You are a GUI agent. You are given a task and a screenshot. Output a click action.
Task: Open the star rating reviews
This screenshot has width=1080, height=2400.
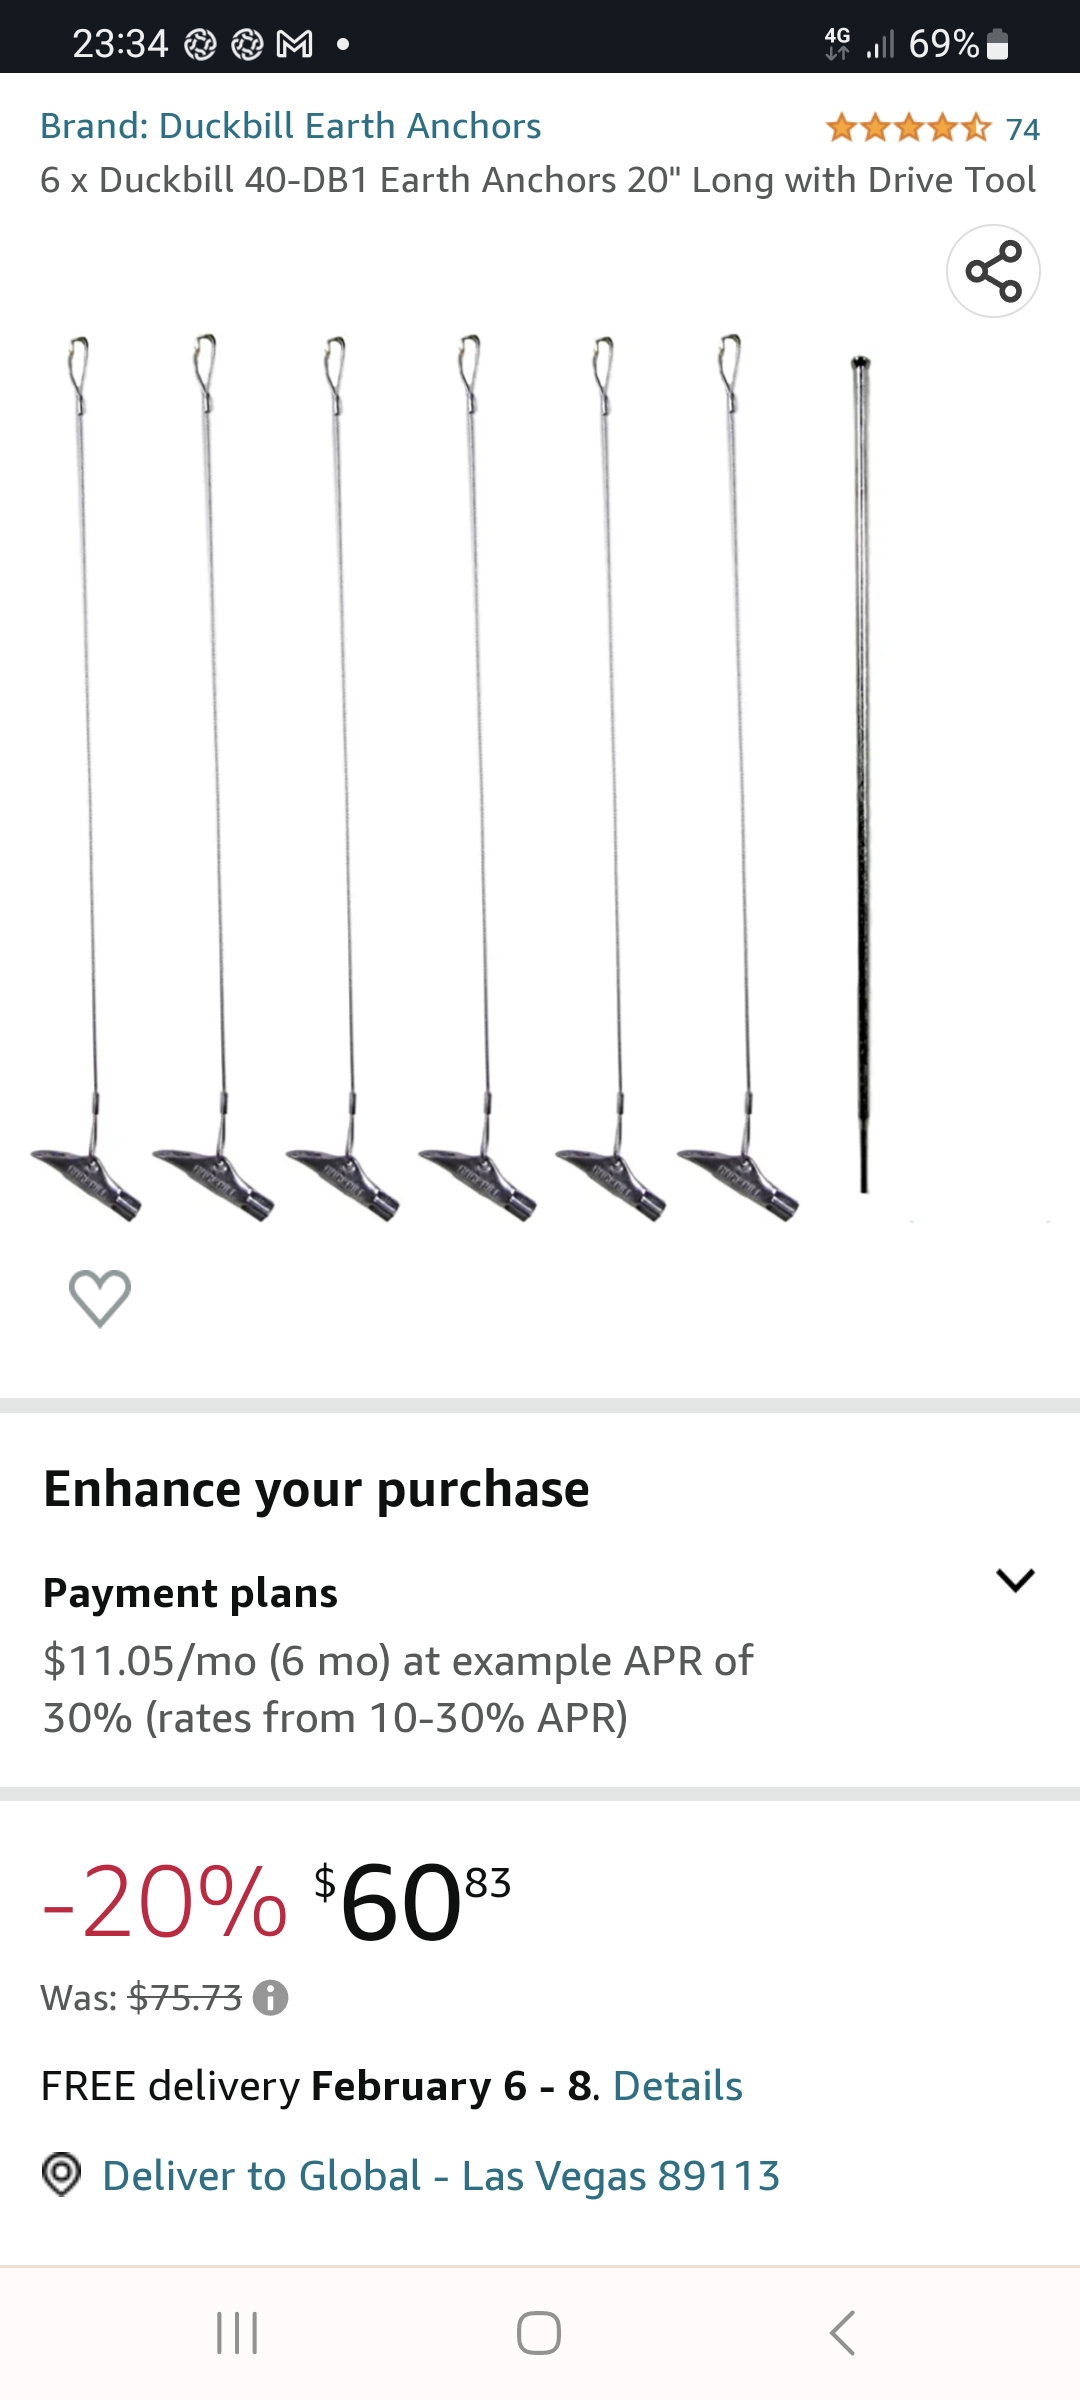pos(907,128)
